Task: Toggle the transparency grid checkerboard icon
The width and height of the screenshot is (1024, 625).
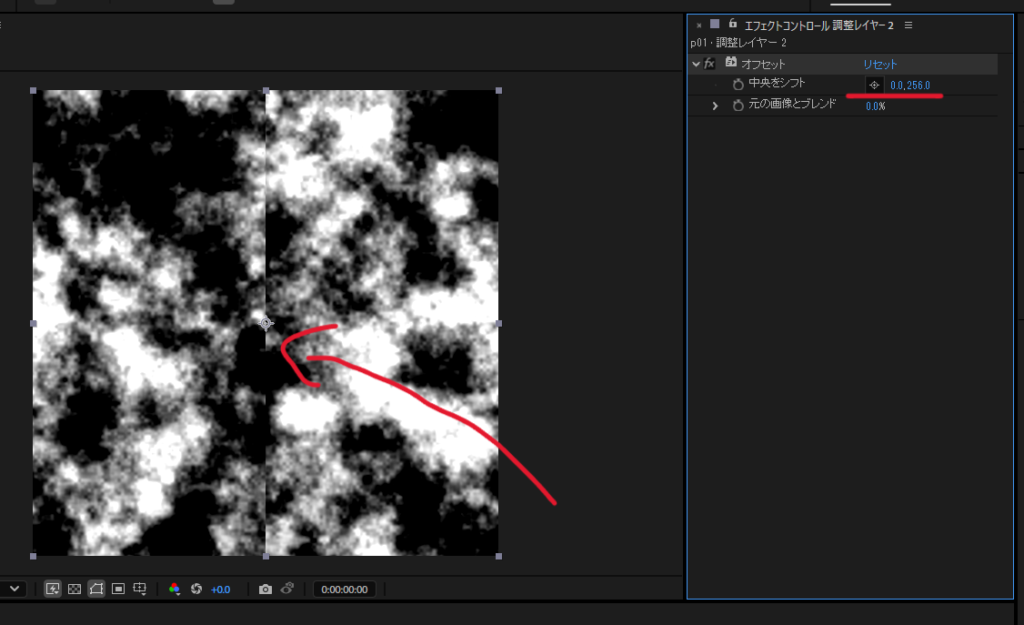Action: 74,589
